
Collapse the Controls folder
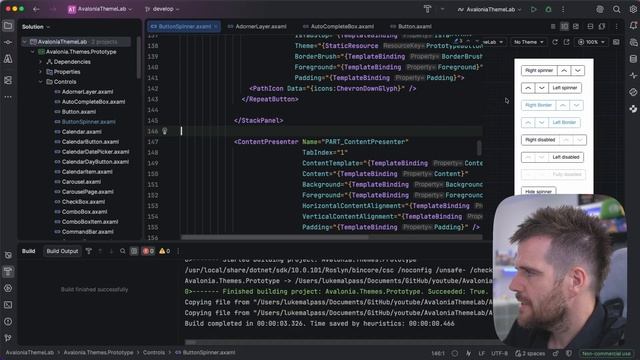[x=40, y=82]
